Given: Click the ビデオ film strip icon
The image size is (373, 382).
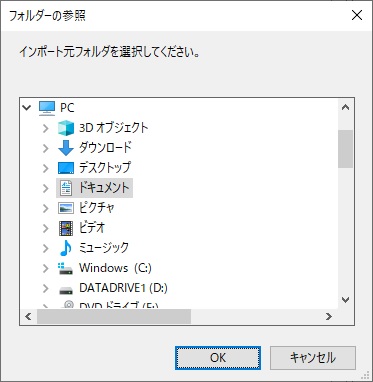Looking at the screenshot, I should (x=66, y=228).
